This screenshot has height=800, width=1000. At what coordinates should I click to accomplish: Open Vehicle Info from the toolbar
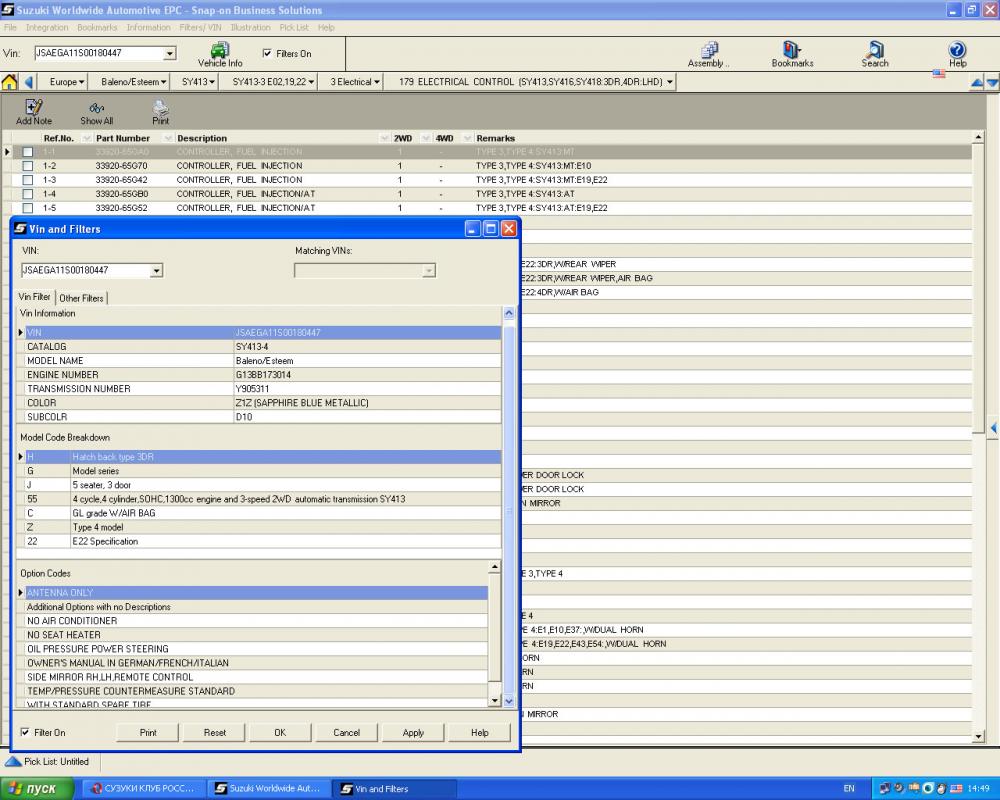coord(220,54)
